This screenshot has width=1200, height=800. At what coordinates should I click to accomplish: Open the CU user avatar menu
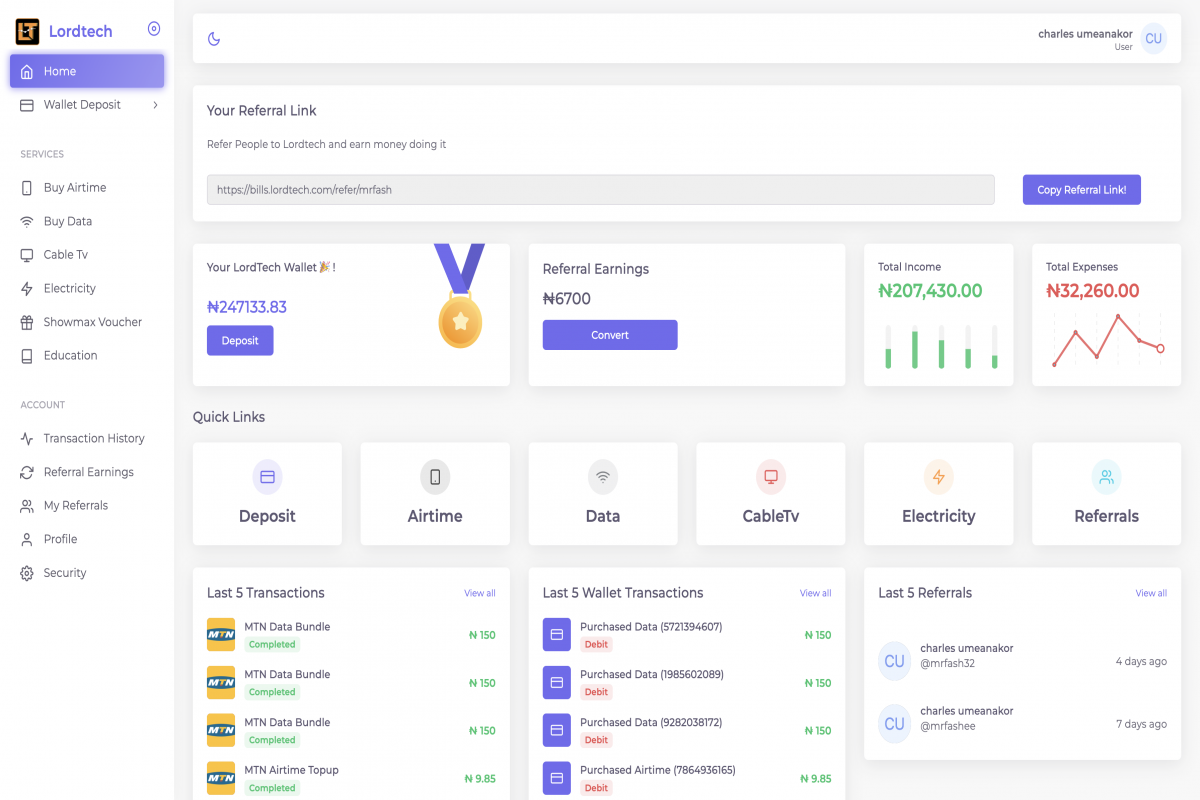tap(1154, 38)
